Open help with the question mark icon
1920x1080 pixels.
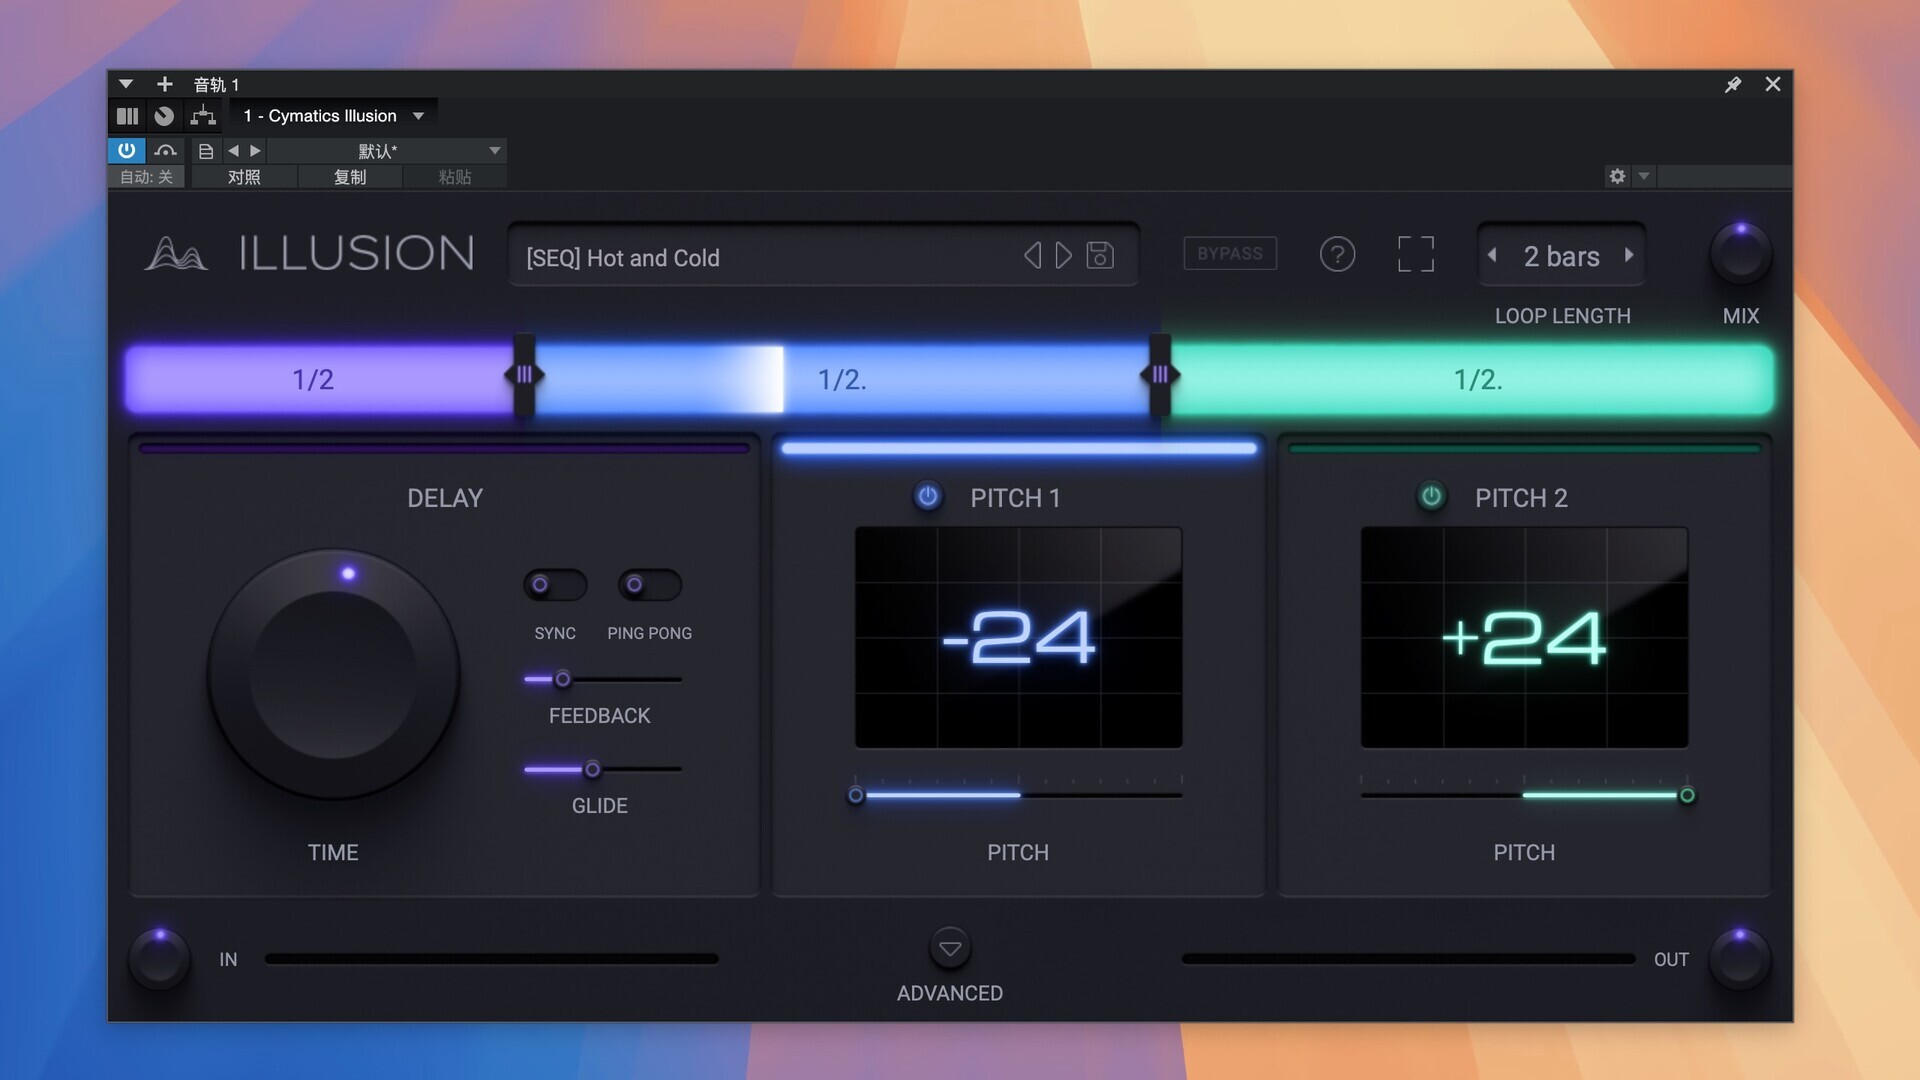(x=1337, y=254)
